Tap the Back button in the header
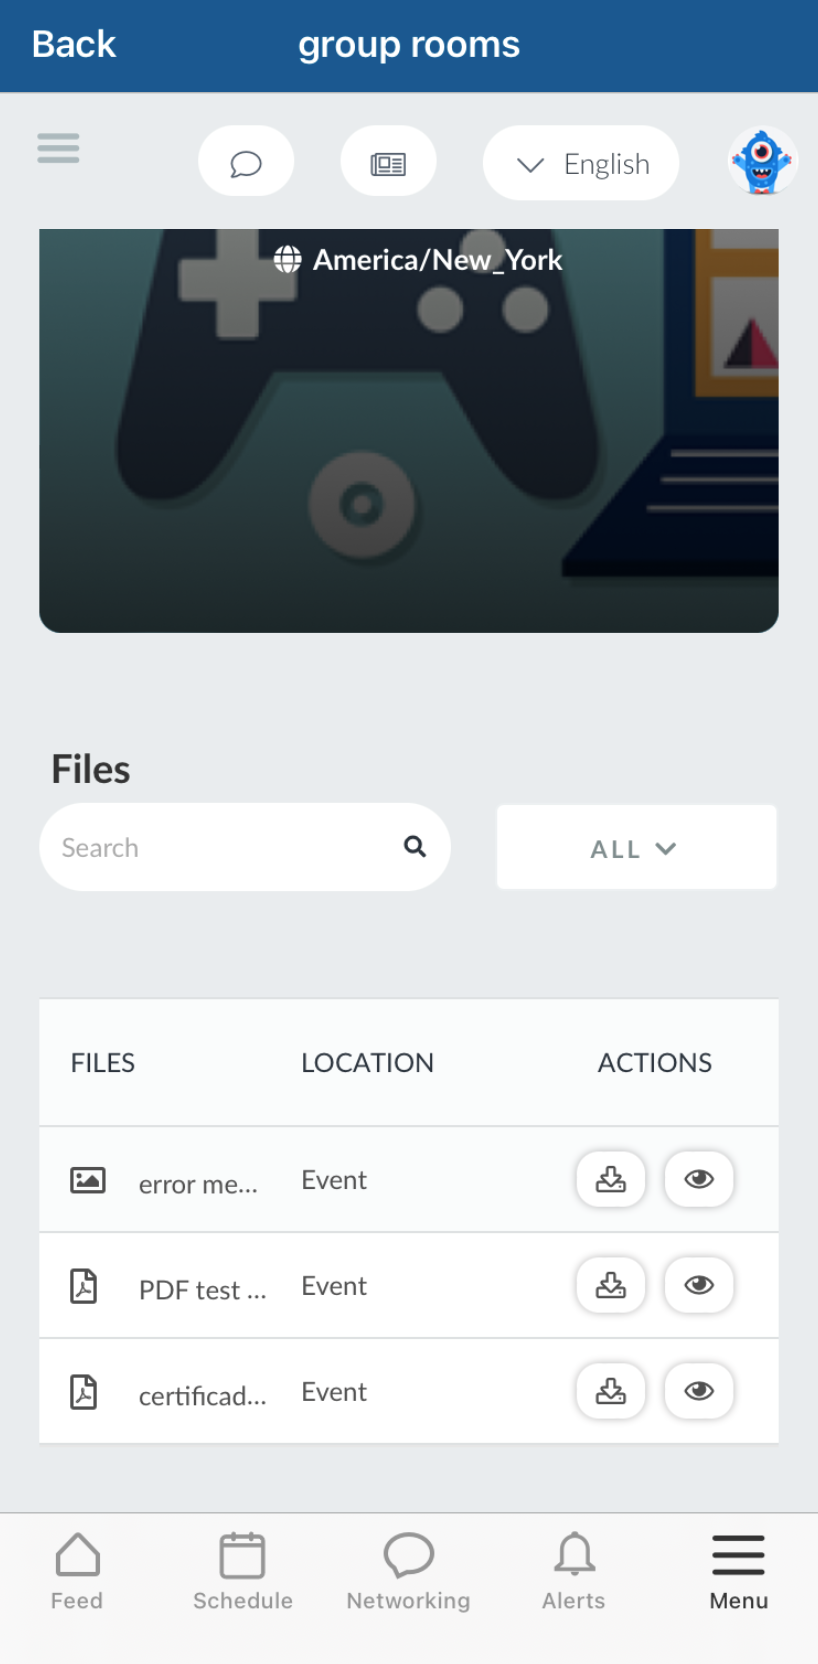 click(x=73, y=44)
